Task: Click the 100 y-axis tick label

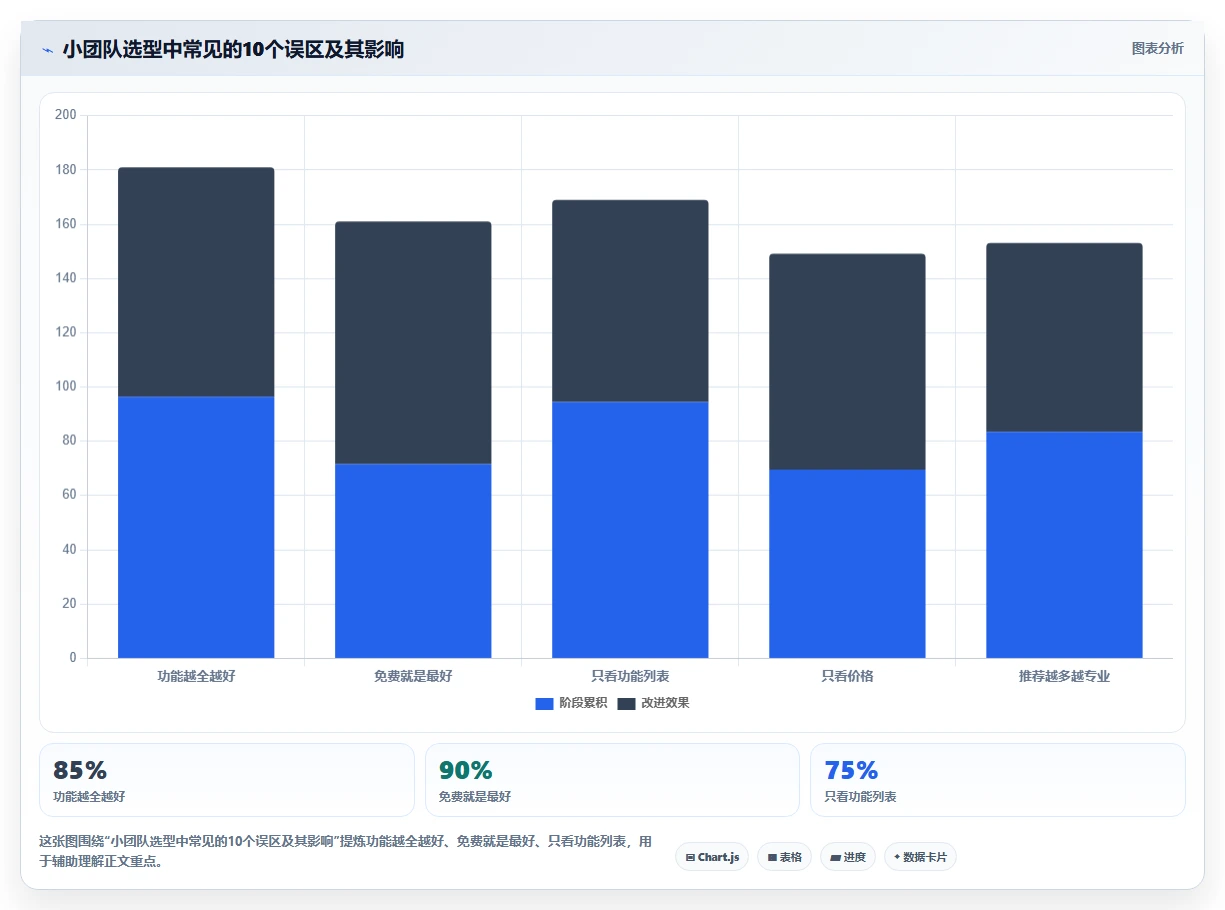Action: [66, 386]
